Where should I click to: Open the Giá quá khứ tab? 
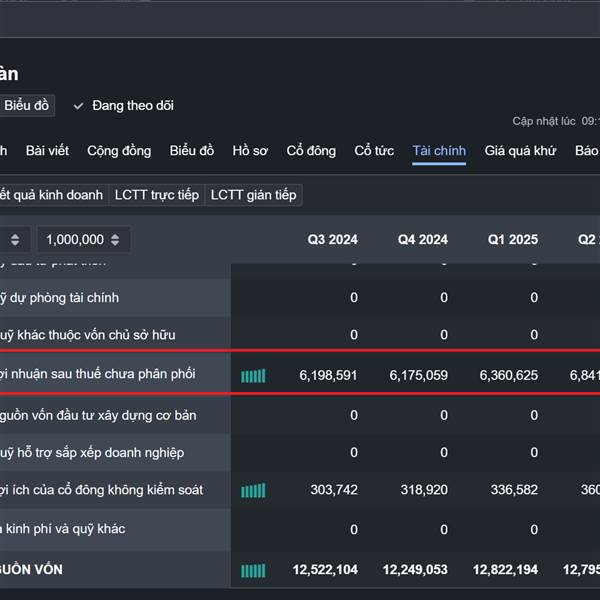pyautogui.click(x=520, y=151)
